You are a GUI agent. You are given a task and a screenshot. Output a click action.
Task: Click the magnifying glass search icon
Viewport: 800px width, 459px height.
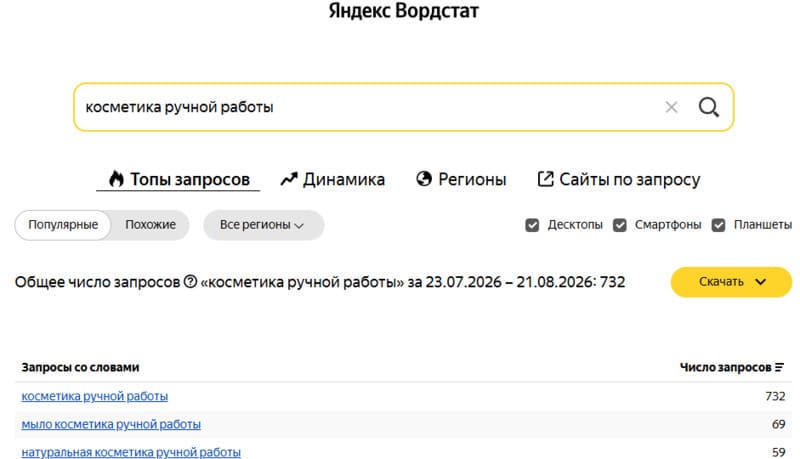click(709, 107)
